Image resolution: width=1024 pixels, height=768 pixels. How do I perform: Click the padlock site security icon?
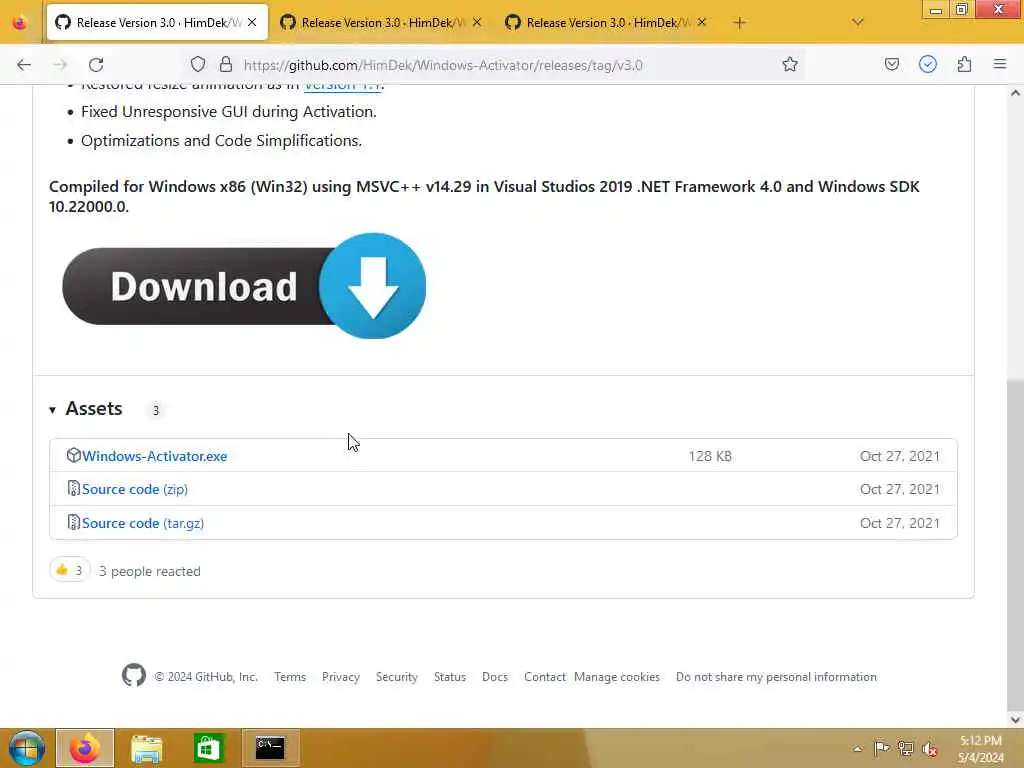coord(226,64)
